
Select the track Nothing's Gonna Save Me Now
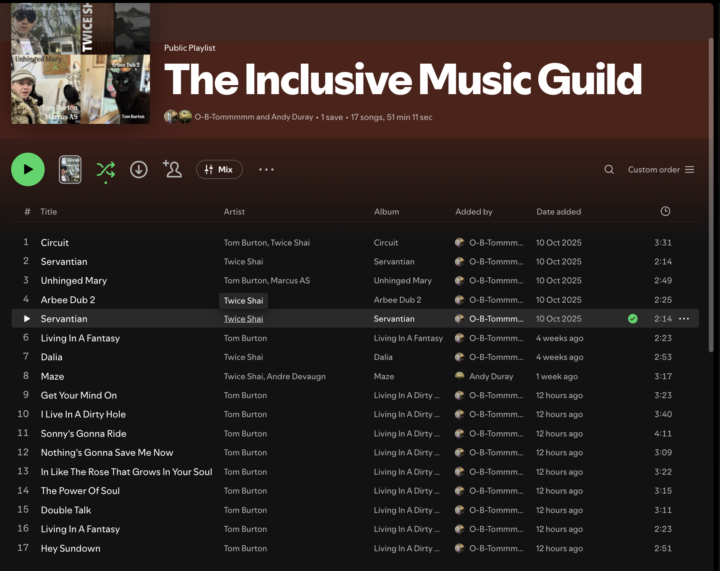tap(107, 453)
